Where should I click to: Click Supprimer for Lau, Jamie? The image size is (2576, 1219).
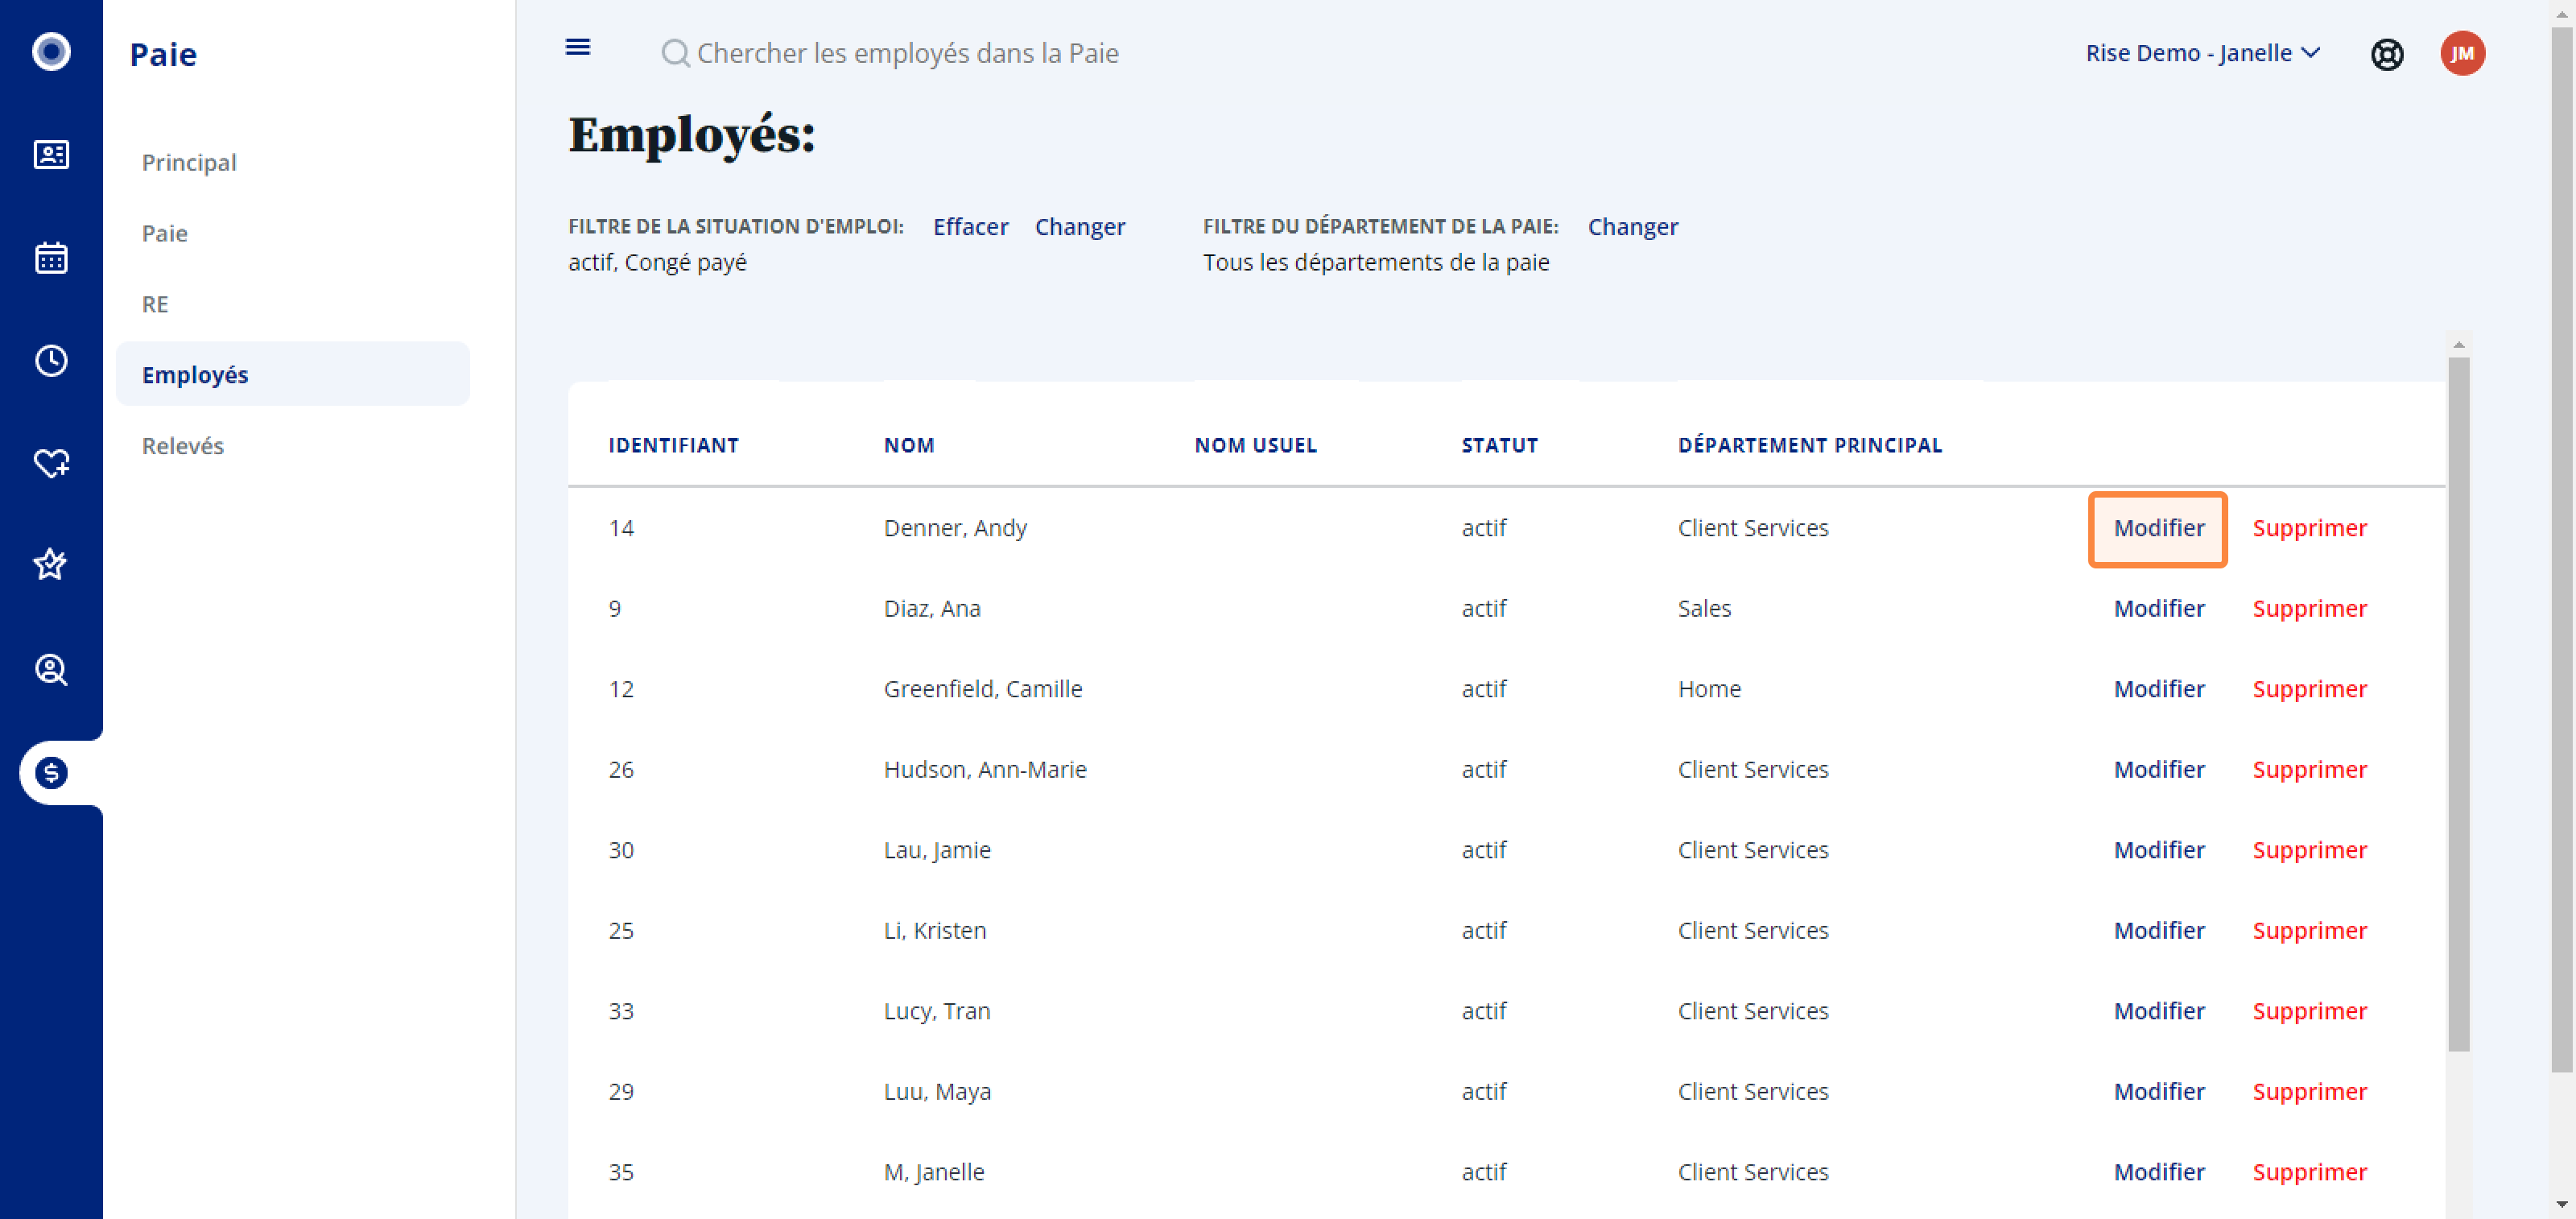pyautogui.click(x=2309, y=850)
